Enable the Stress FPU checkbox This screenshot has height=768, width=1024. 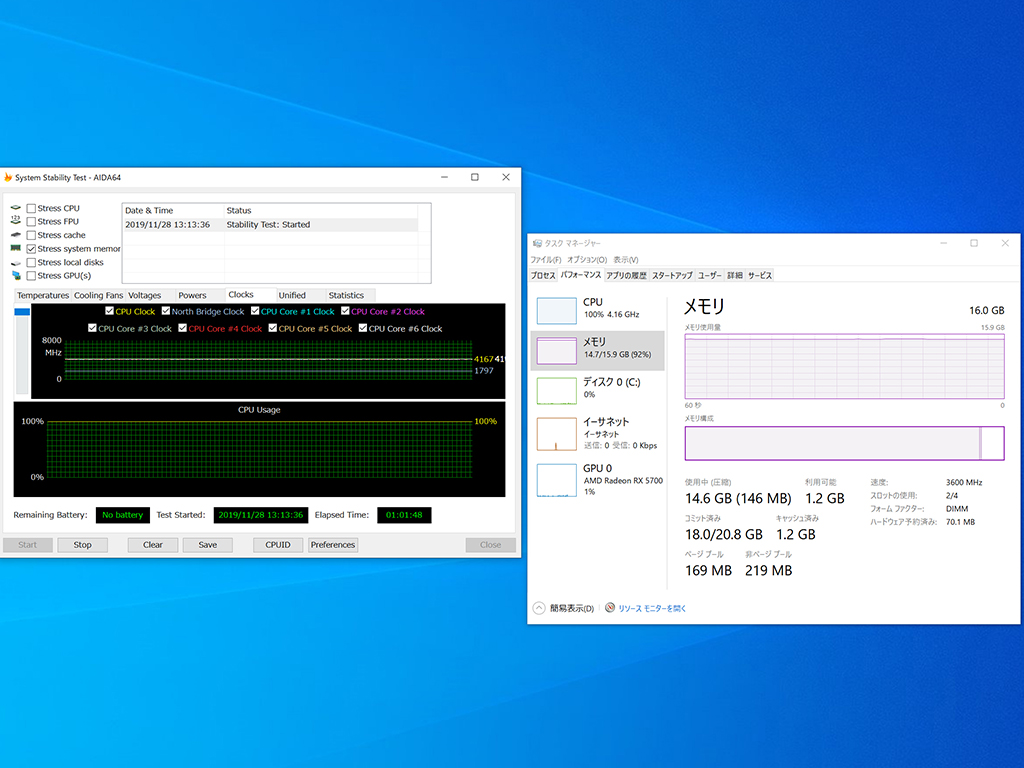click(x=31, y=221)
